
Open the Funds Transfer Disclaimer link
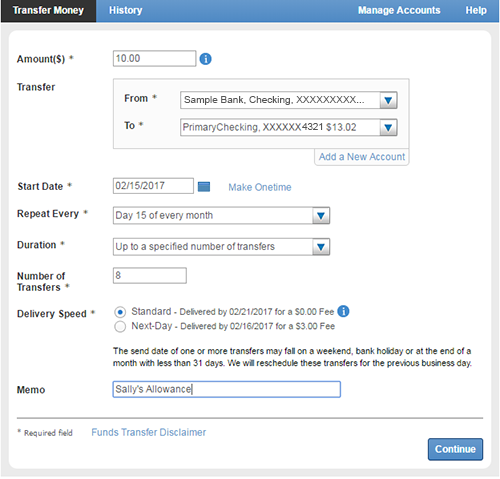(149, 432)
